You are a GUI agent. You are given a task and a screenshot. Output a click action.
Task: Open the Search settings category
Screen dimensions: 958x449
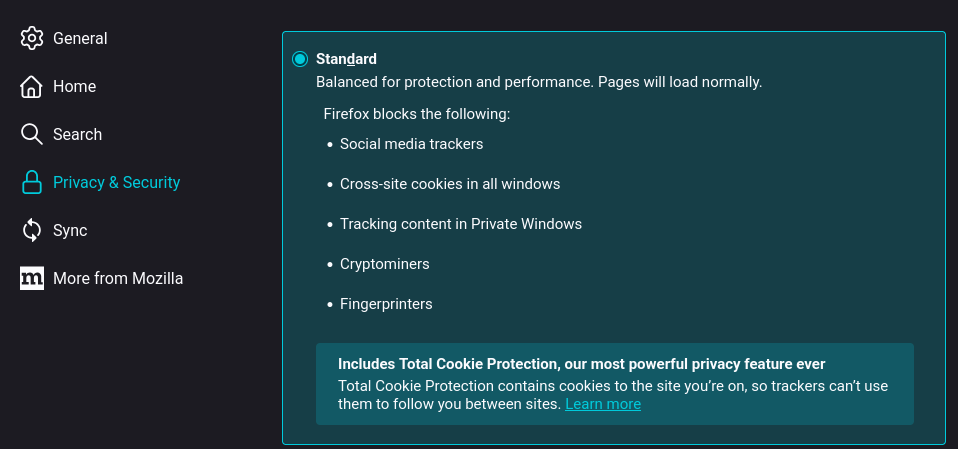click(x=77, y=135)
